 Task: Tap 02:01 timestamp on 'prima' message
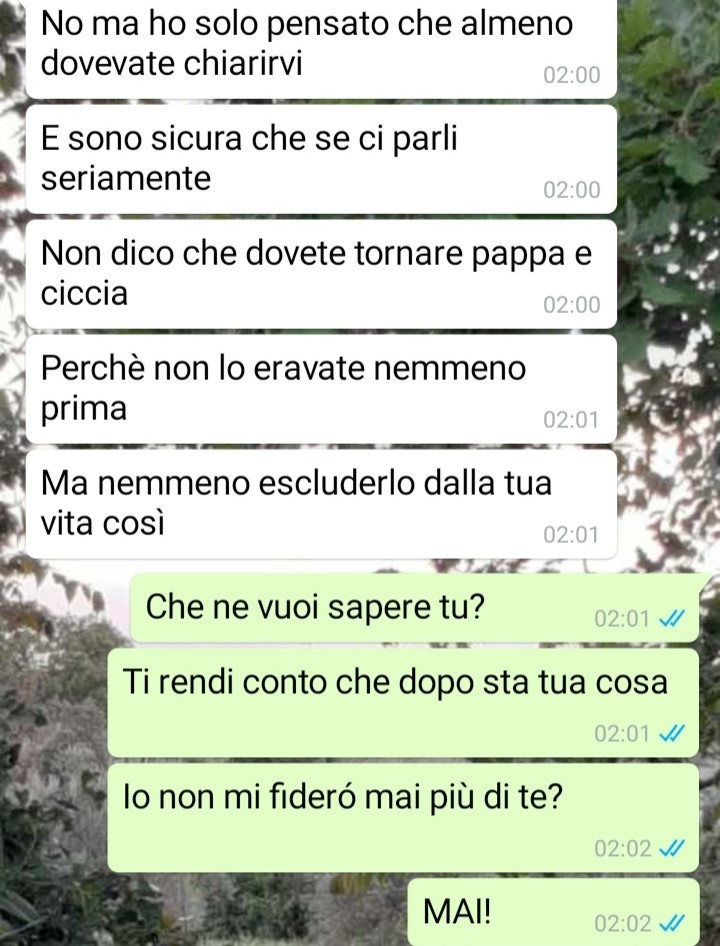(x=571, y=420)
